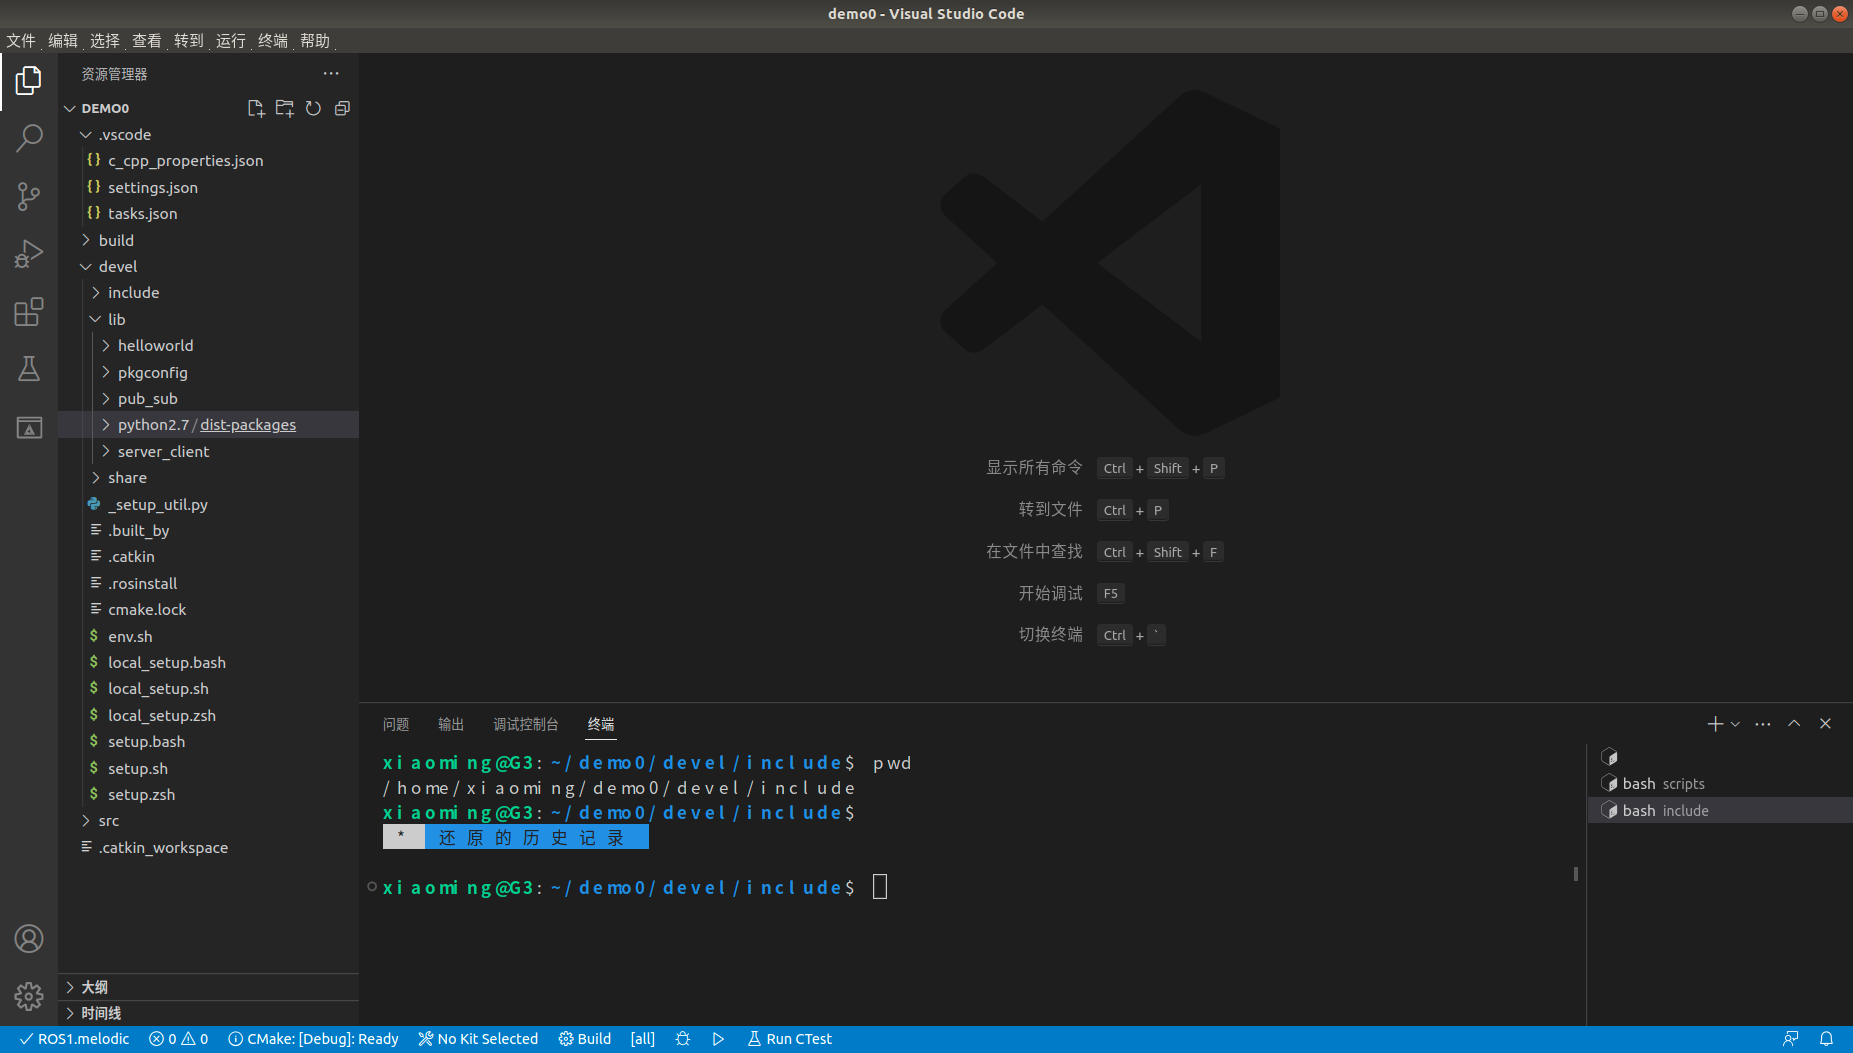Open the 查看 menu
The image size is (1853, 1053).
coord(147,40)
